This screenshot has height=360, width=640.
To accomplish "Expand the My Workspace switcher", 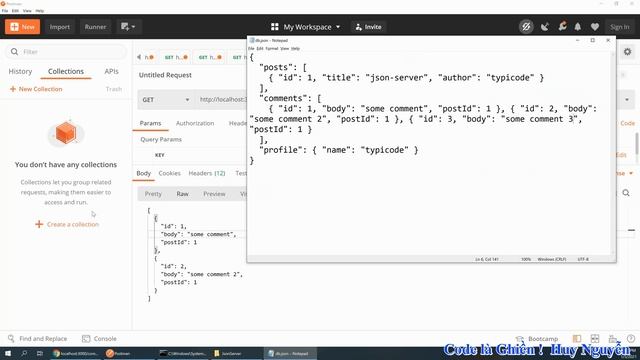I will pos(305,27).
